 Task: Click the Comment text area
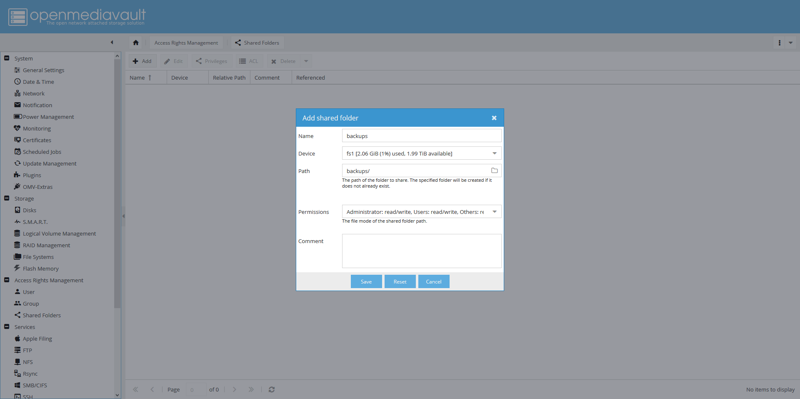[421, 251]
